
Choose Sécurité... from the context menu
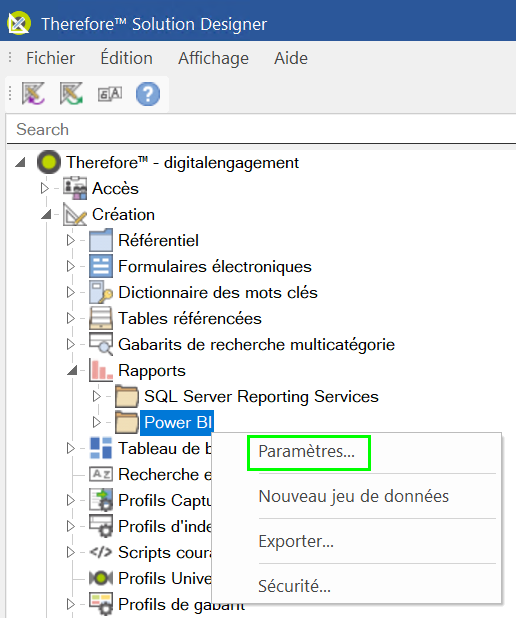pyautogui.click(x=294, y=586)
